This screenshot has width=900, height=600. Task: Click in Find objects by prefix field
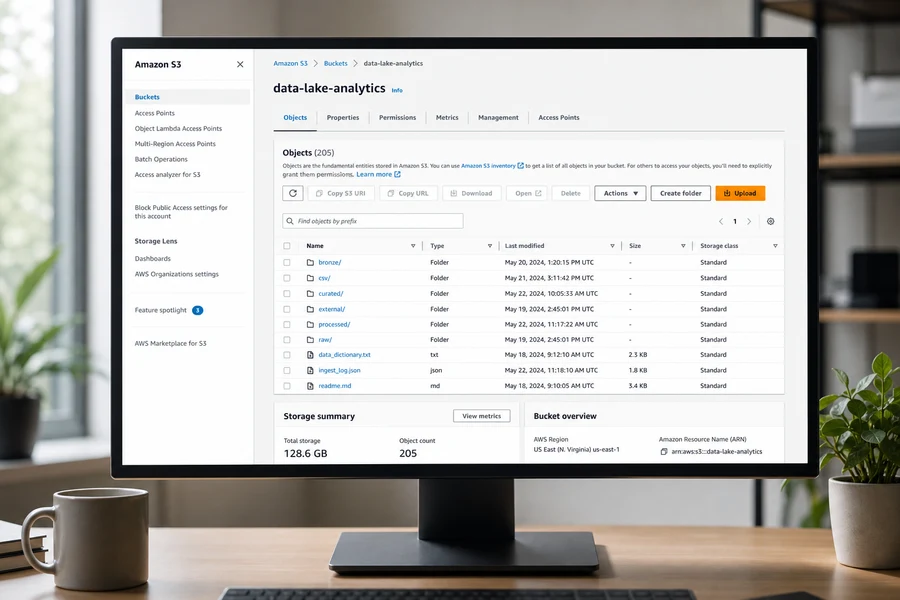[x=373, y=221]
